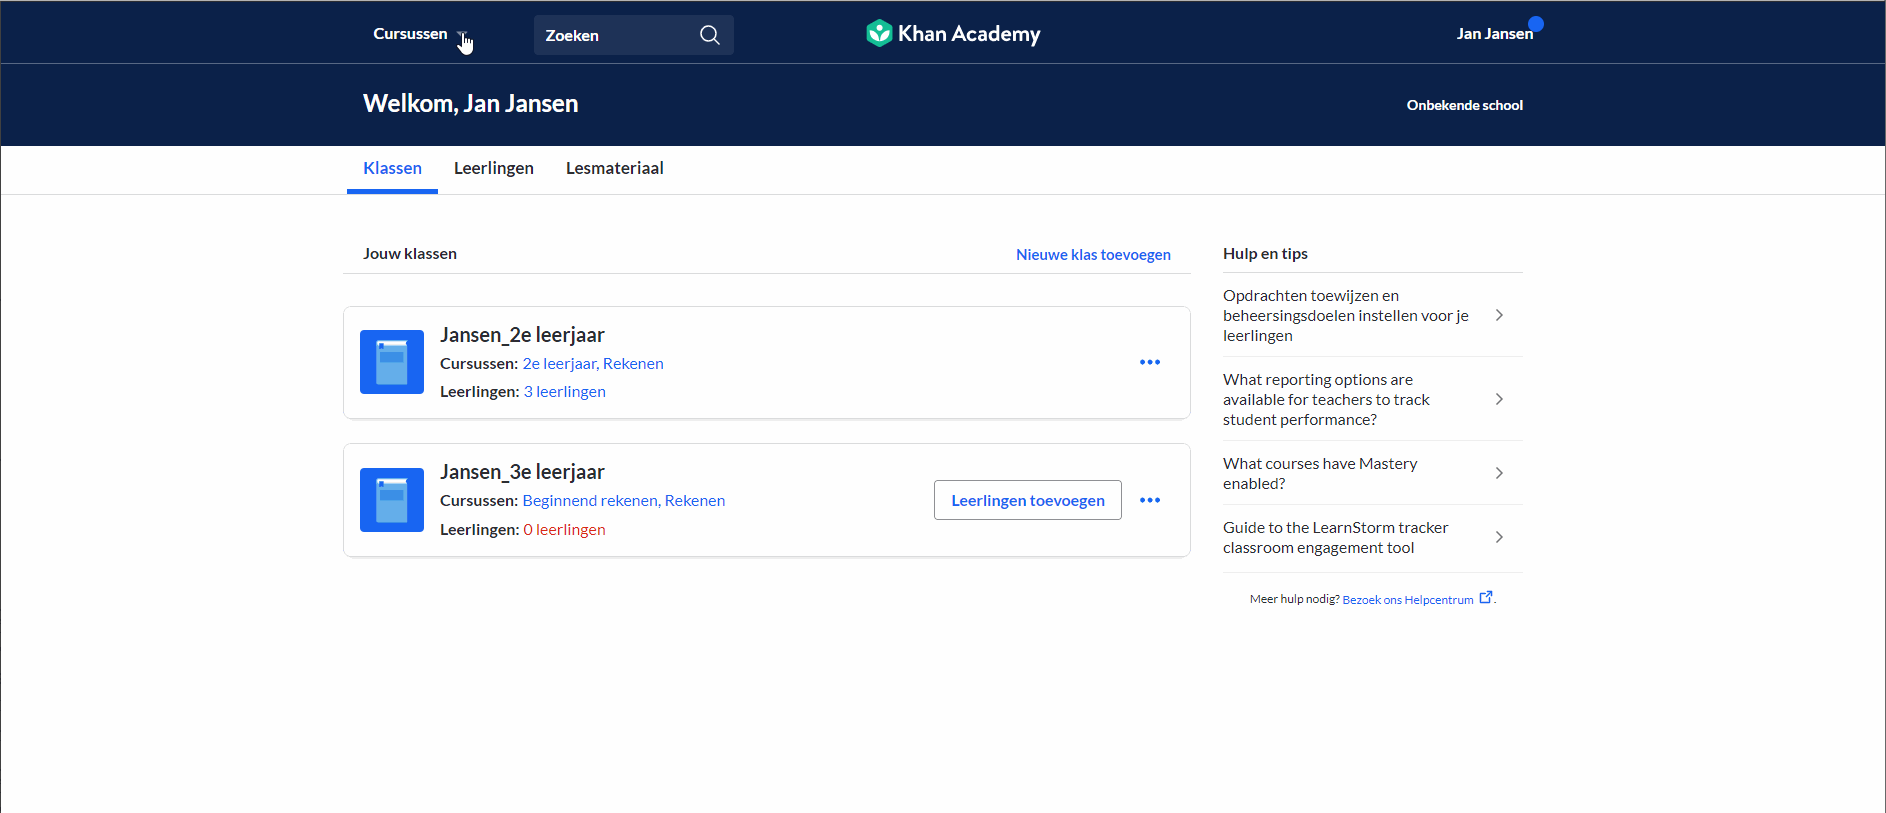Open the Beginnend rekenen course link

pos(590,501)
